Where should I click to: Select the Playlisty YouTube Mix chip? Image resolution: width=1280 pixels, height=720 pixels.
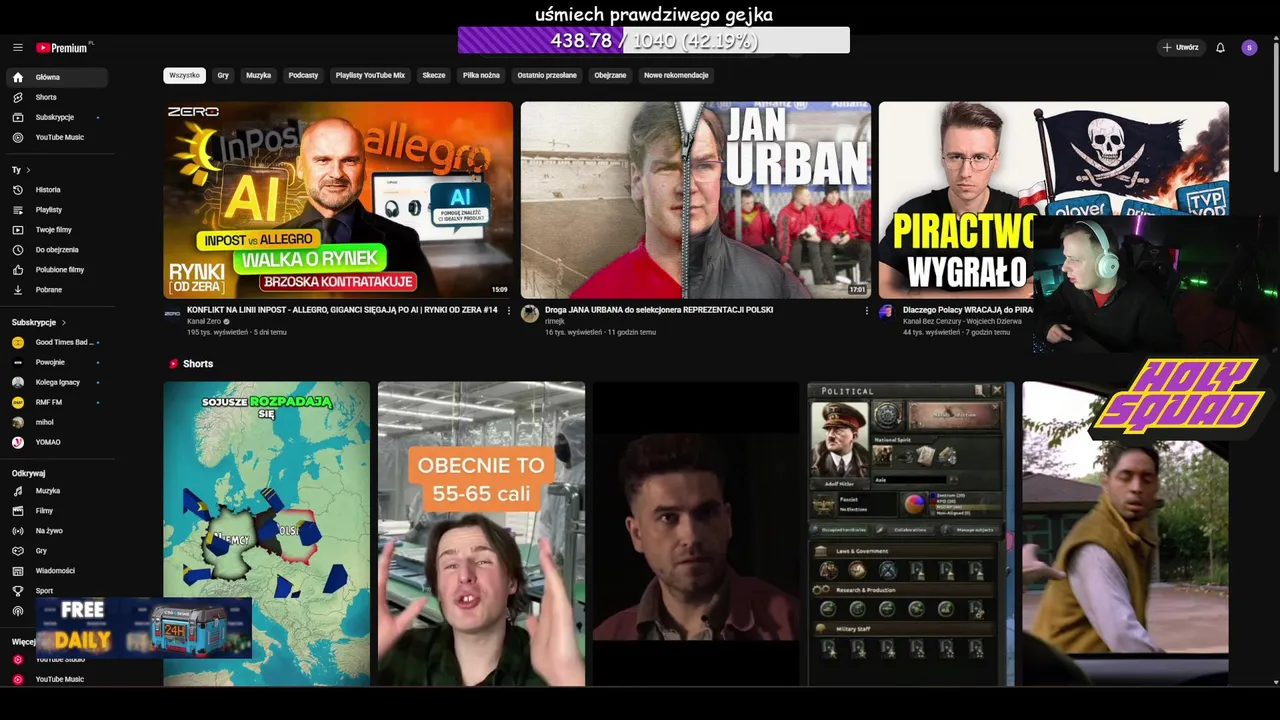tap(370, 75)
